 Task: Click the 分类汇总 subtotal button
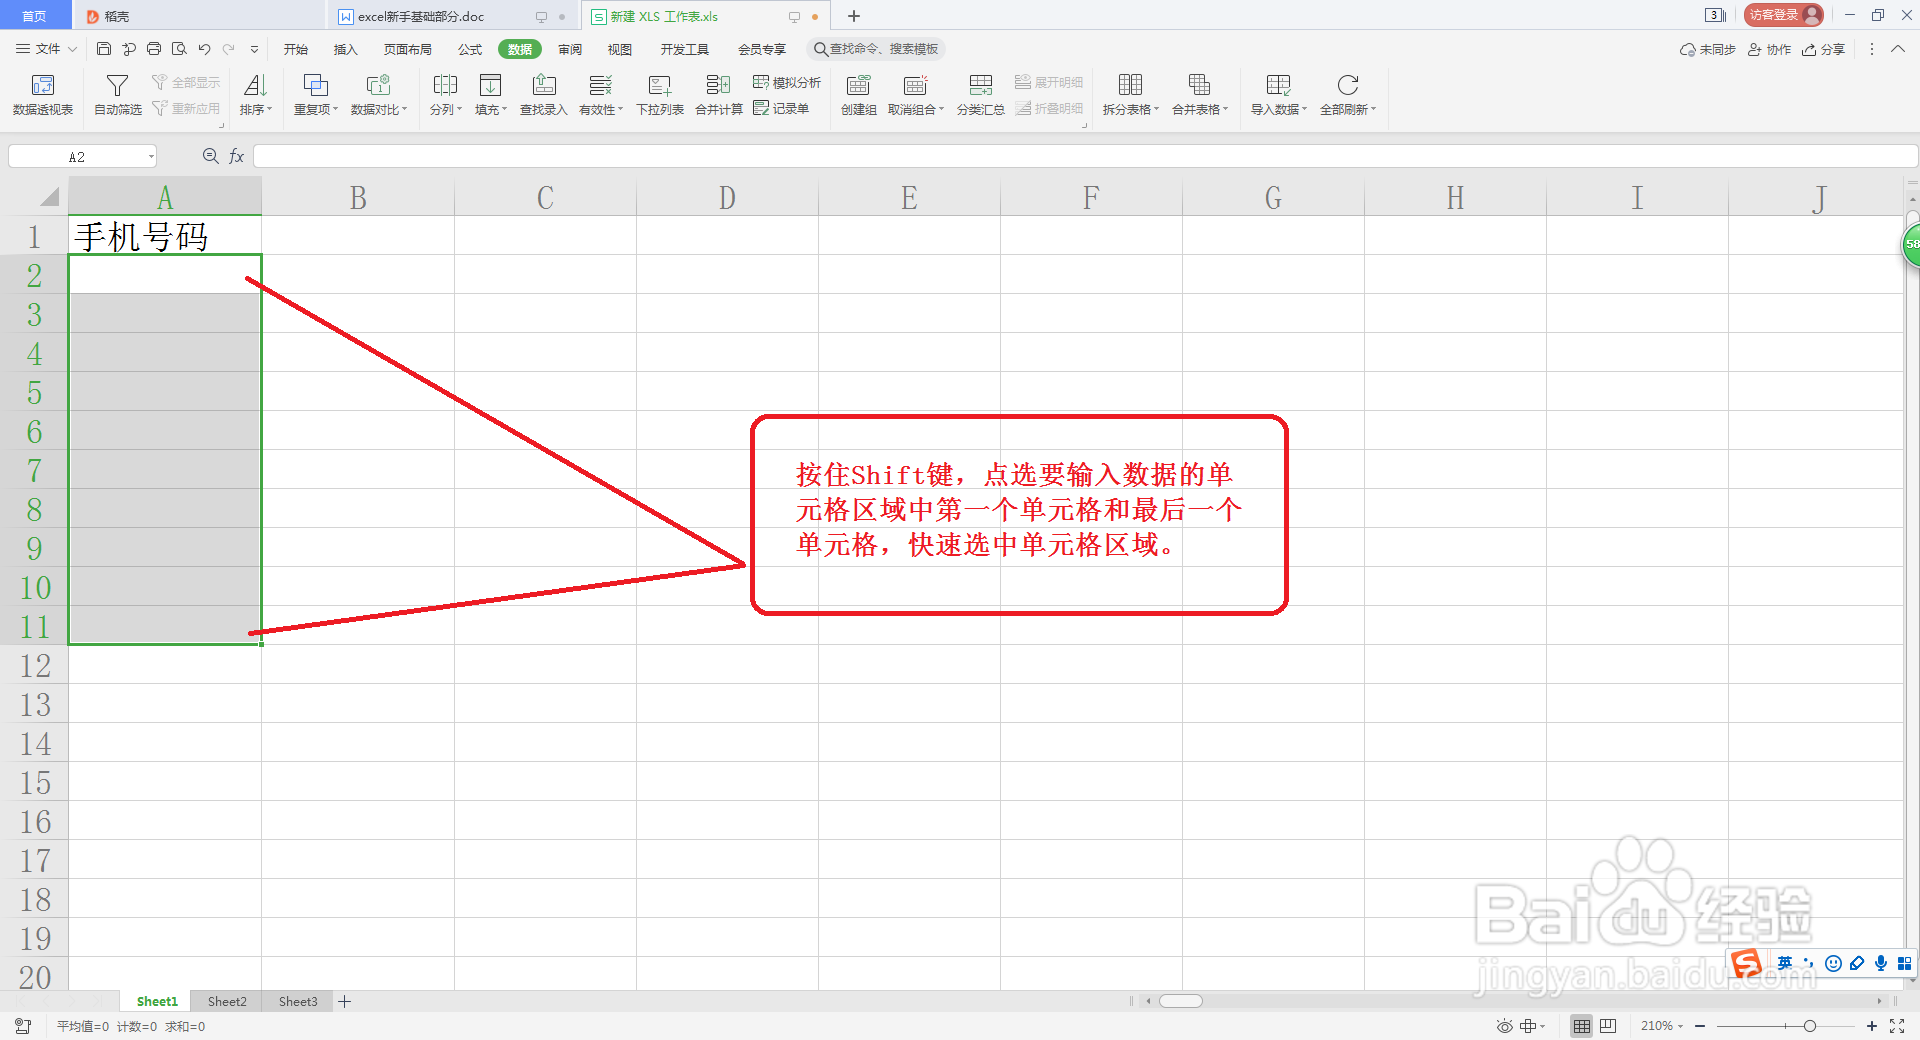(980, 95)
